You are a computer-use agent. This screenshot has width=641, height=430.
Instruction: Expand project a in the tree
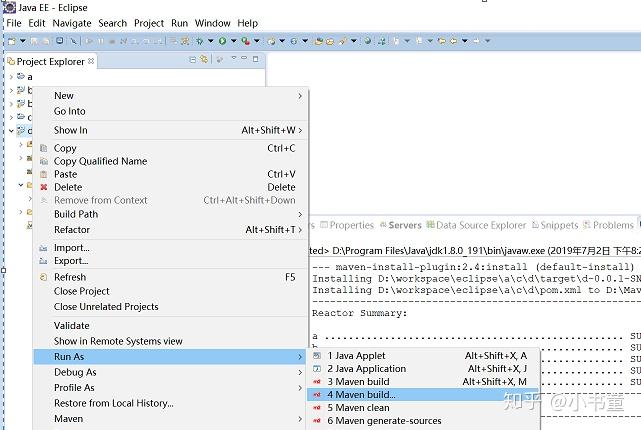click(11, 76)
